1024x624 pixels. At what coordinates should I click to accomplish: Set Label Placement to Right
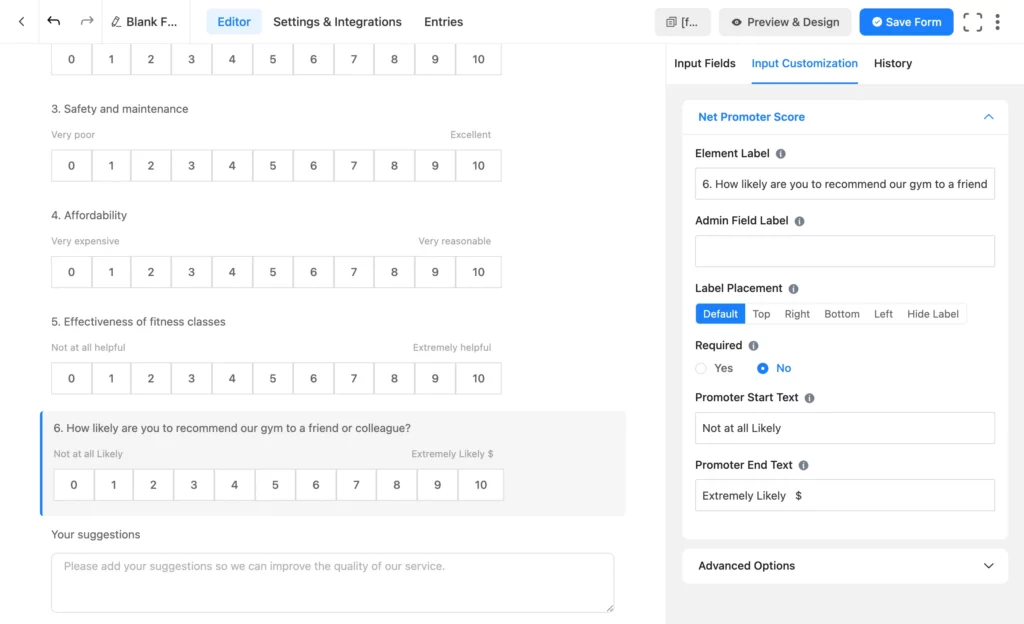(797, 314)
